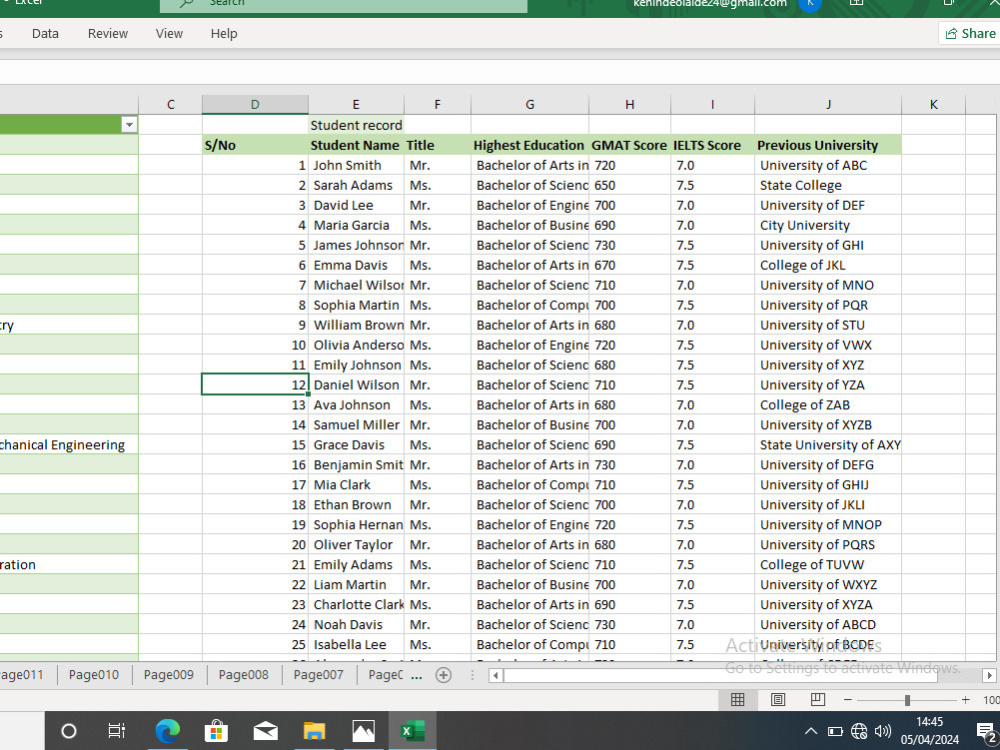This screenshot has width=1000, height=750.
Task: Select the Highest Education header cell
Action: (529, 145)
